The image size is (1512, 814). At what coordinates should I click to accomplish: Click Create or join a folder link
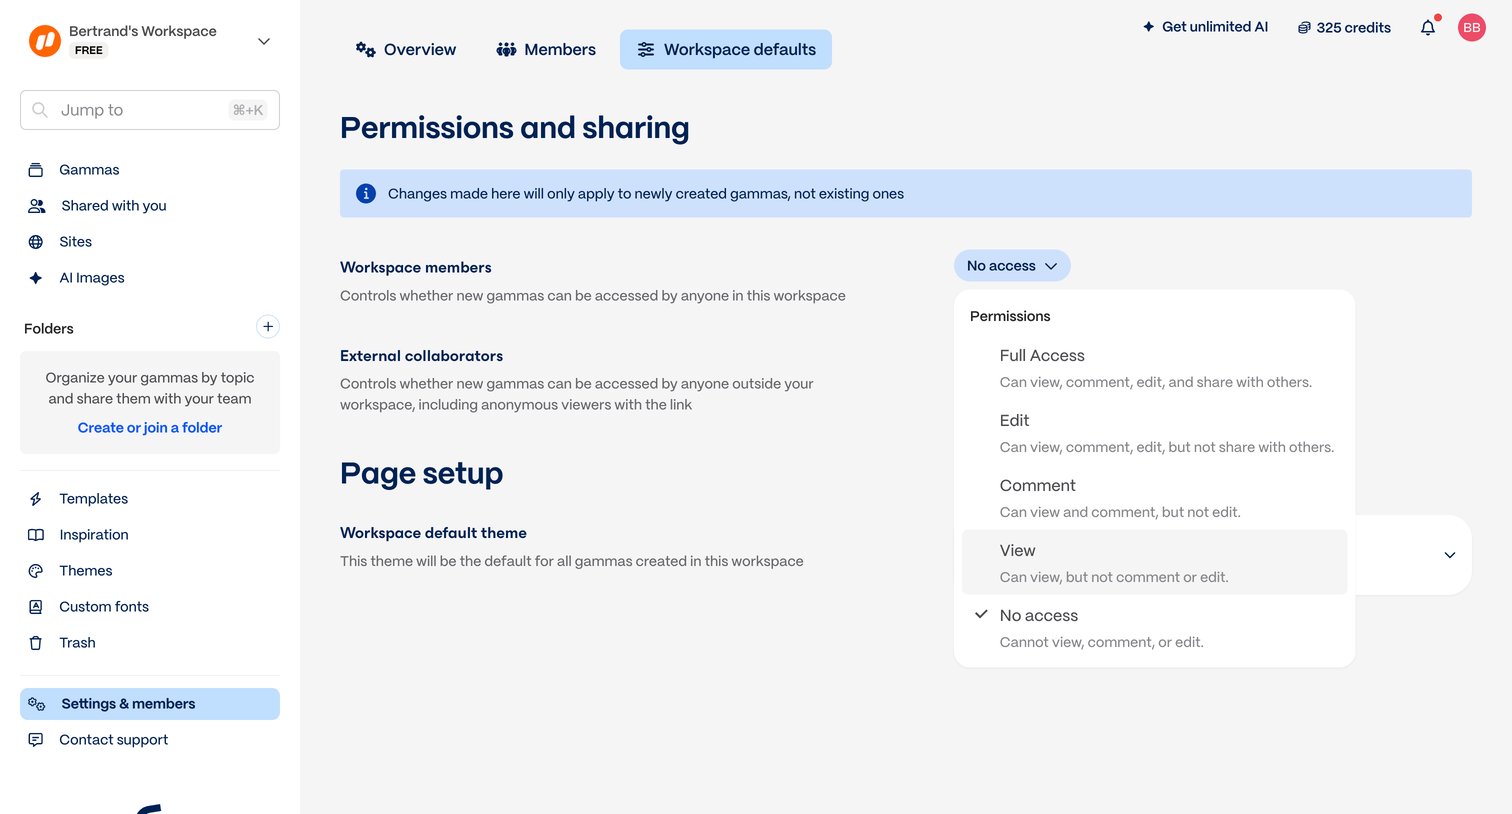coord(150,428)
